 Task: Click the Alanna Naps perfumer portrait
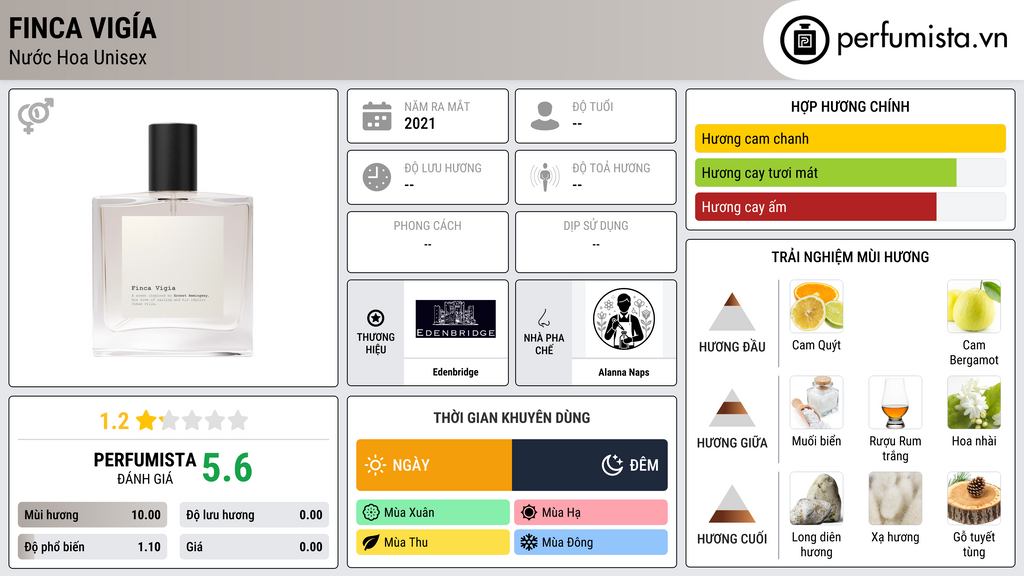coord(624,319)
